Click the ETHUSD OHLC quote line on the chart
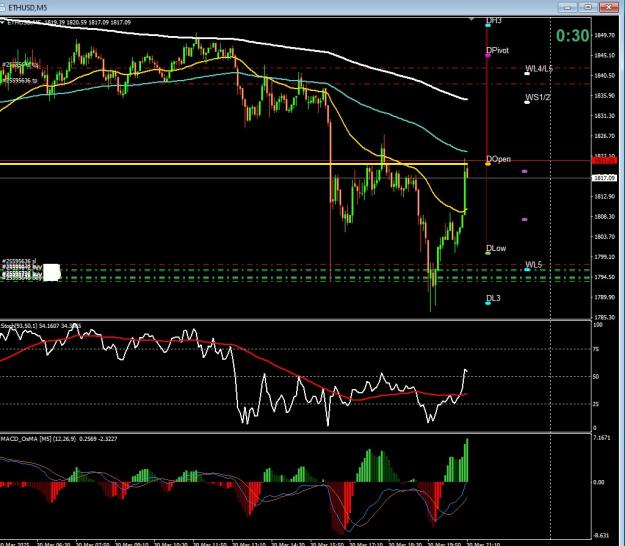The image size is (625, 546). [69, 23]
